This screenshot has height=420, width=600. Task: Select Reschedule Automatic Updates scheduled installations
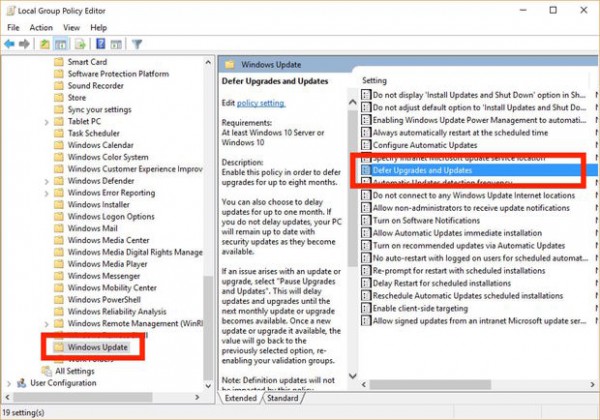point(468,296)
